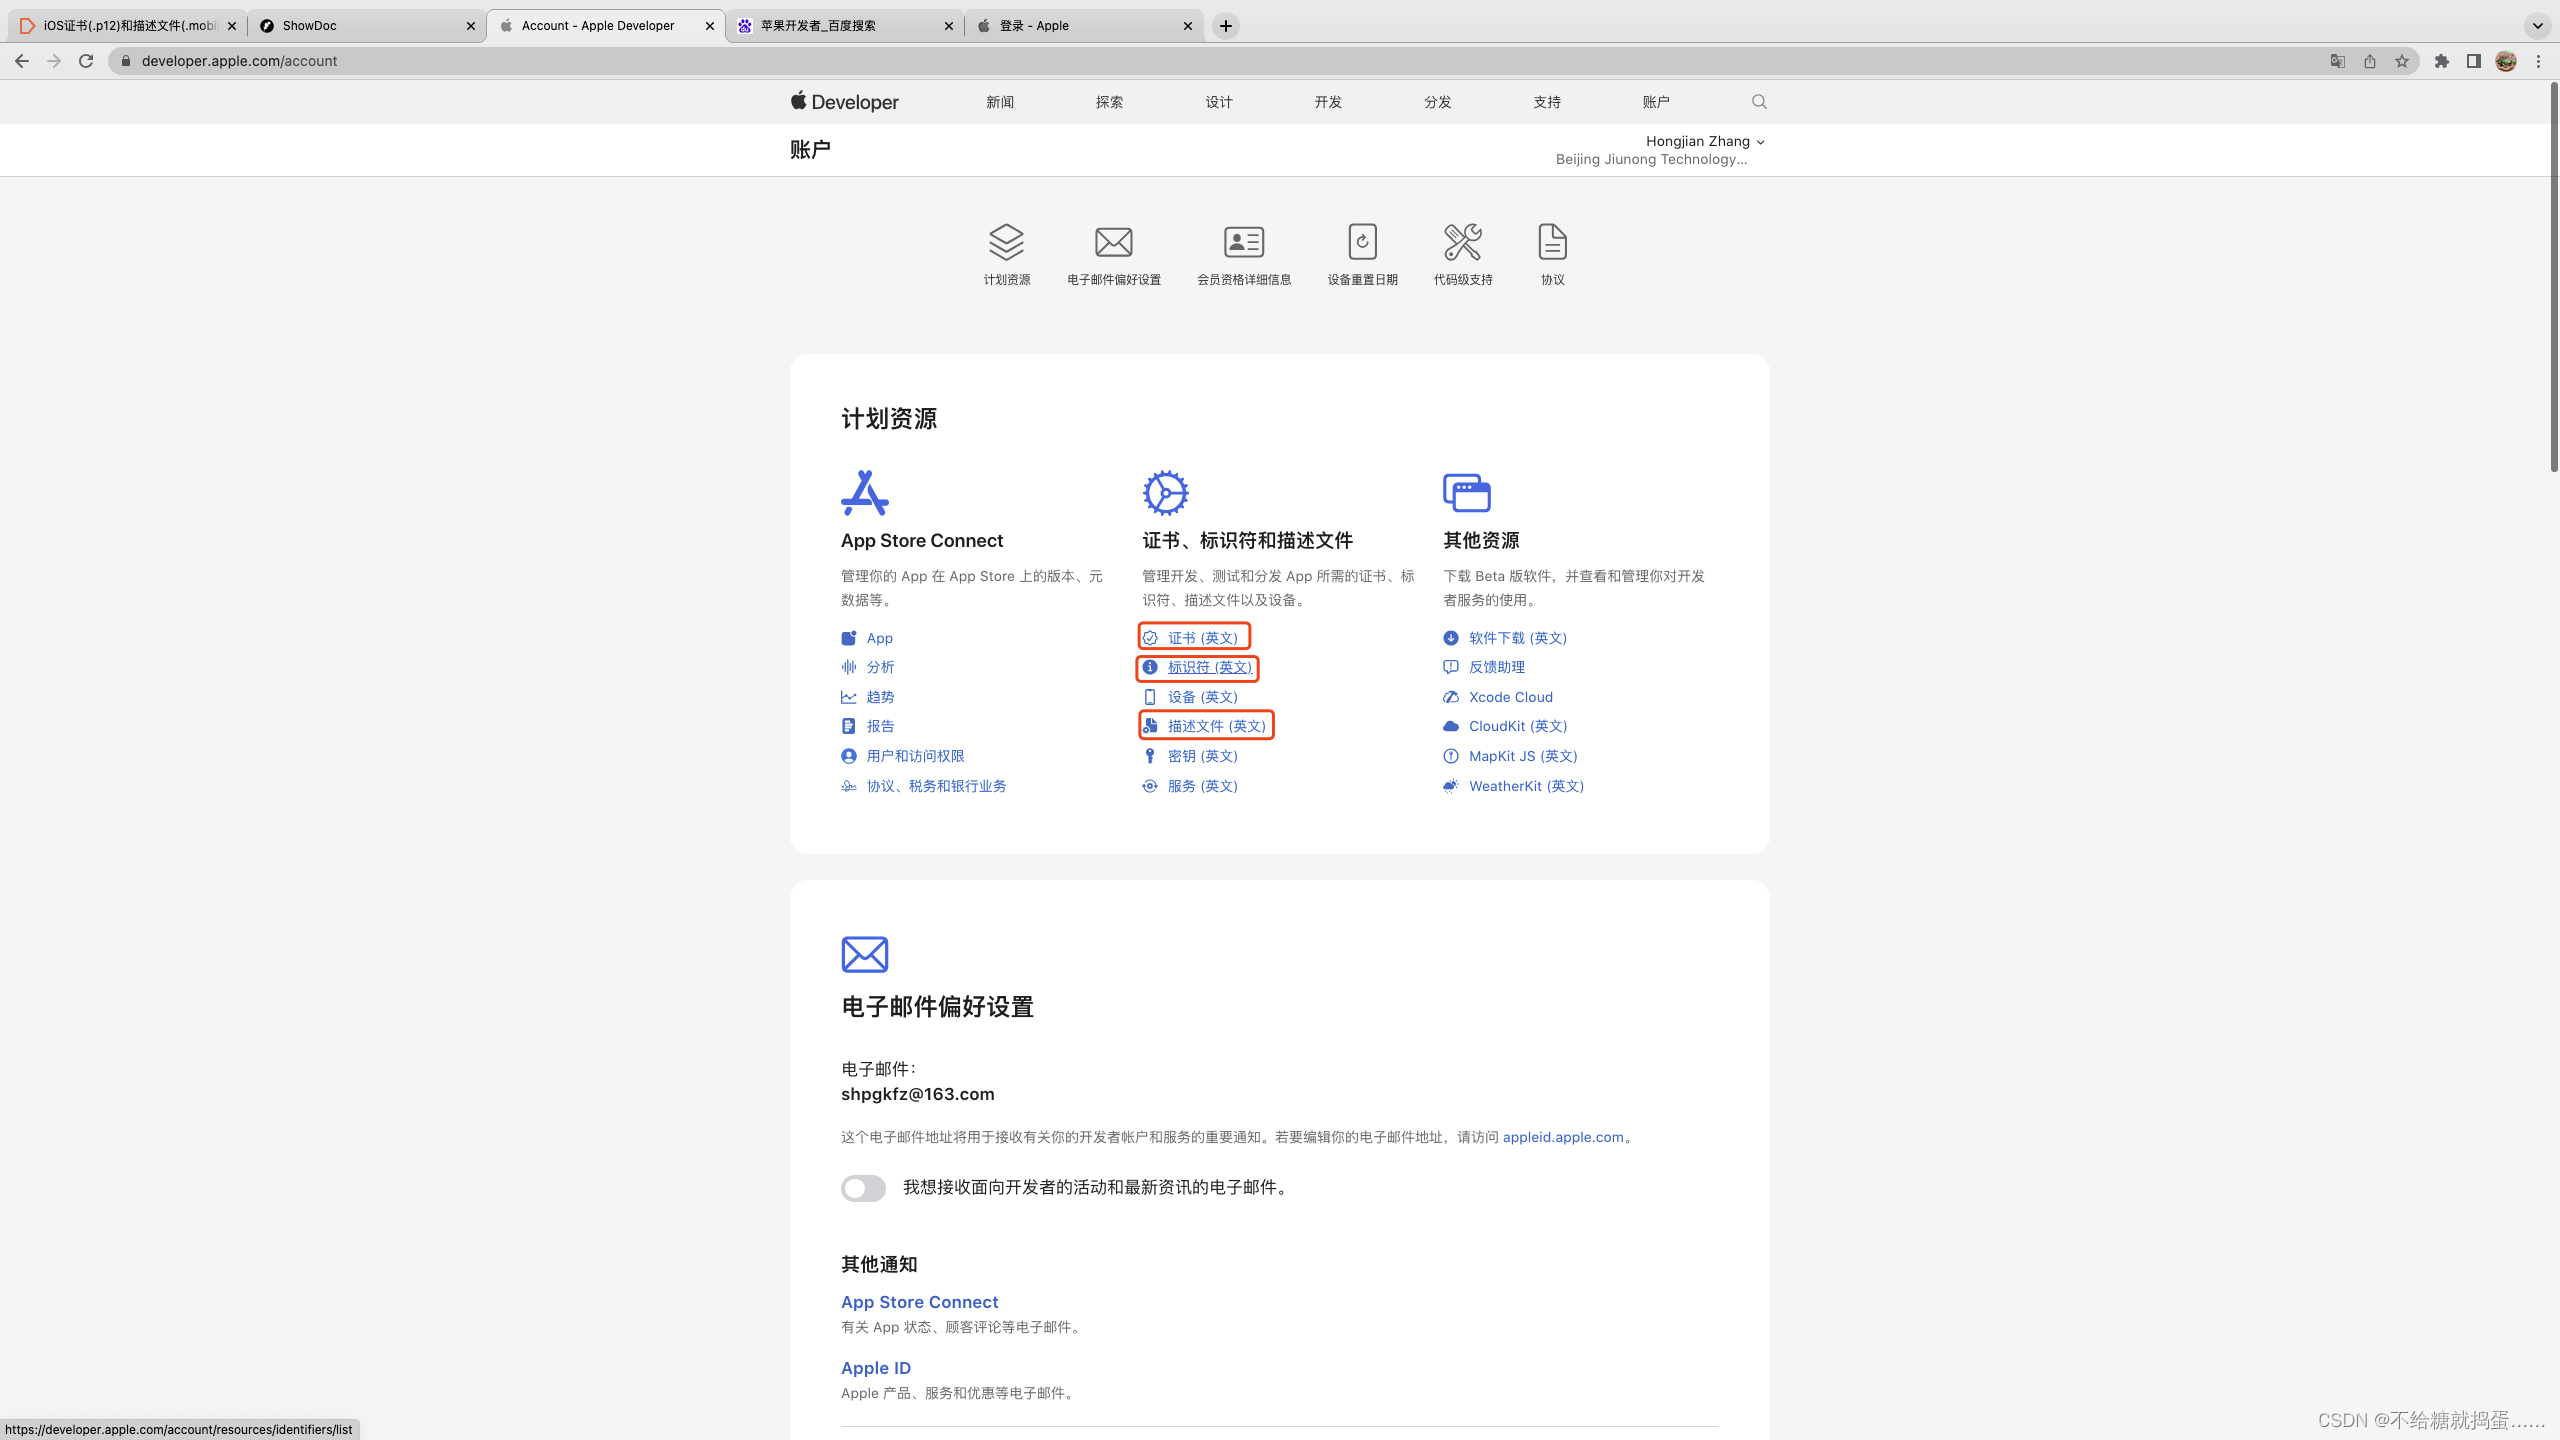The height and width of the screenshot is (1440, 2560).
Task: Open Chrome three-dot menu
Action: (2538, 61)
